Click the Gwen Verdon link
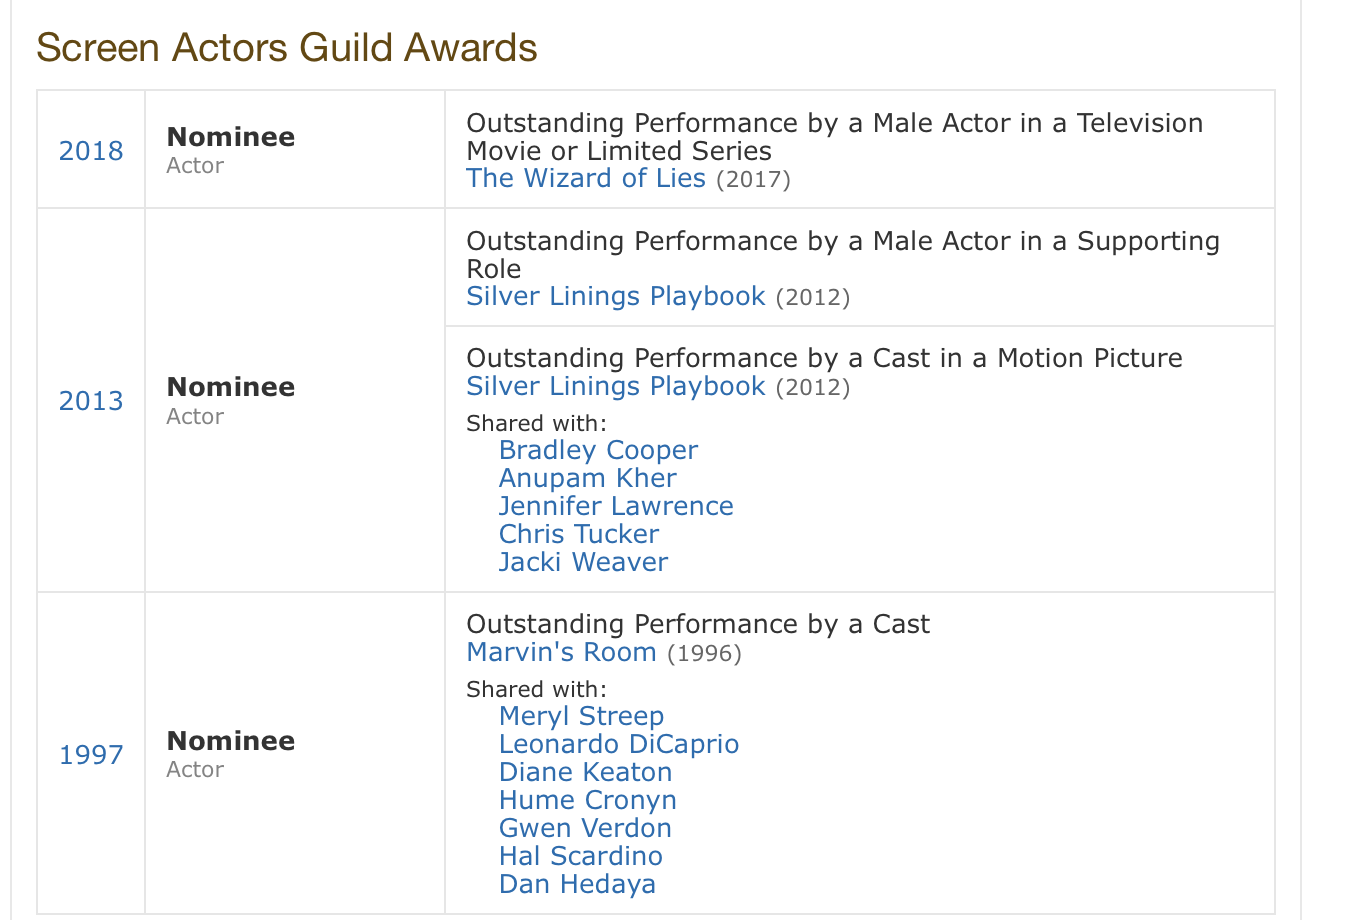 585,829
